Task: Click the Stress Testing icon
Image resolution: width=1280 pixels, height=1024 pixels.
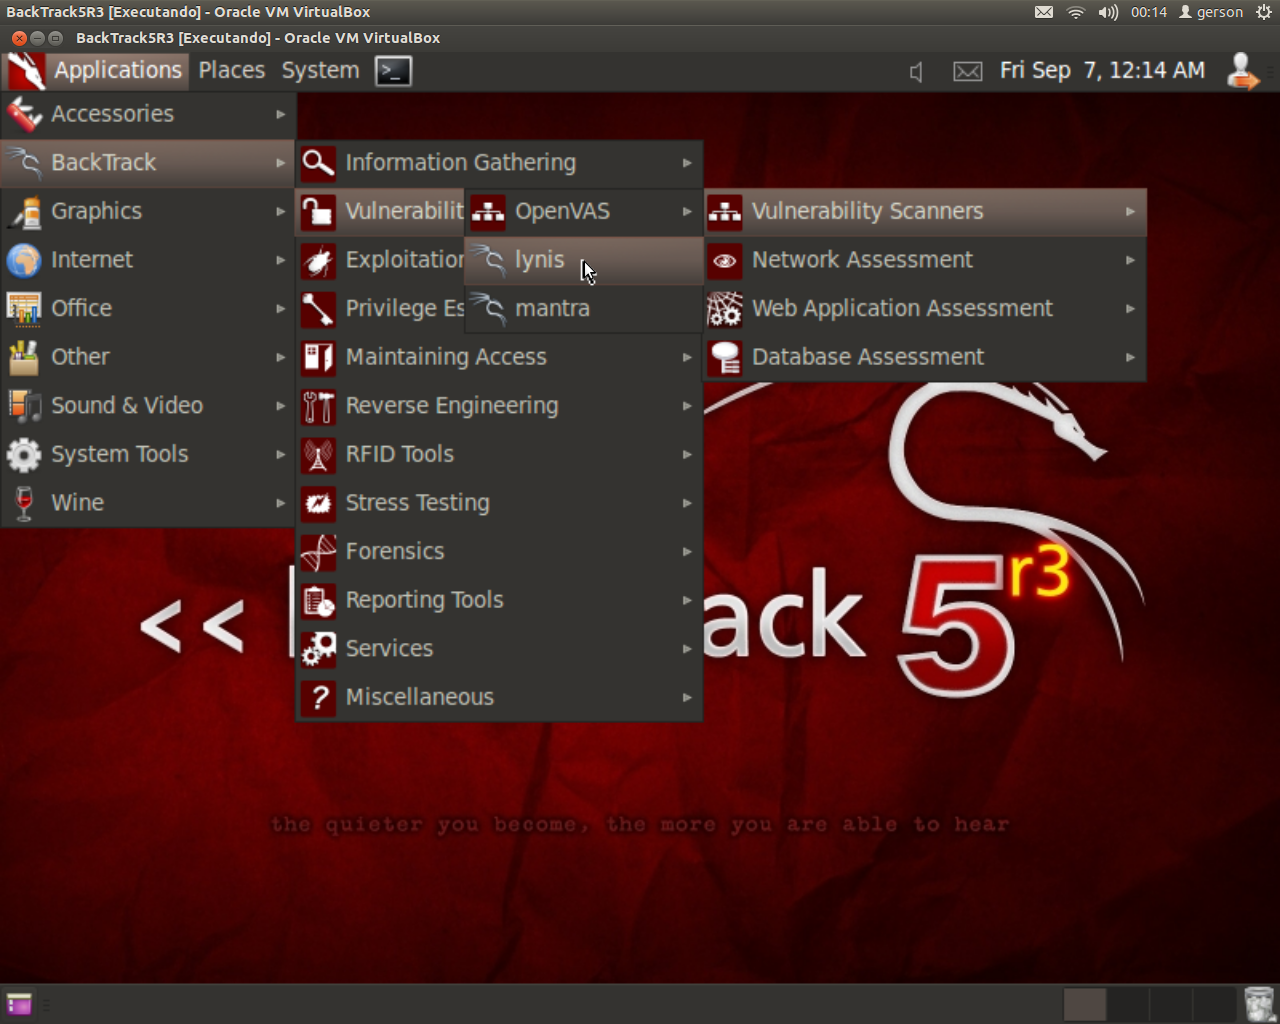Action: pyautogui.click(x=318, y=502)
